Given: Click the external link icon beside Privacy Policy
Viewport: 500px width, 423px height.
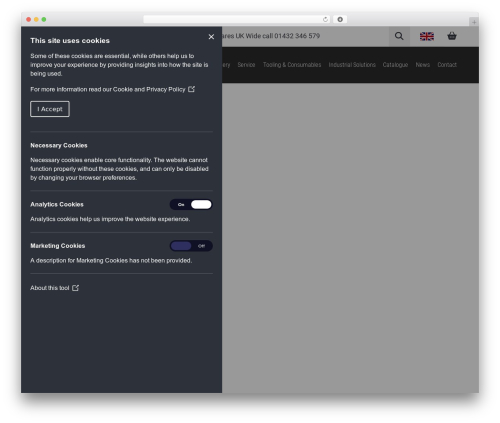Looking at the screenshot, I should click(191, 89).
